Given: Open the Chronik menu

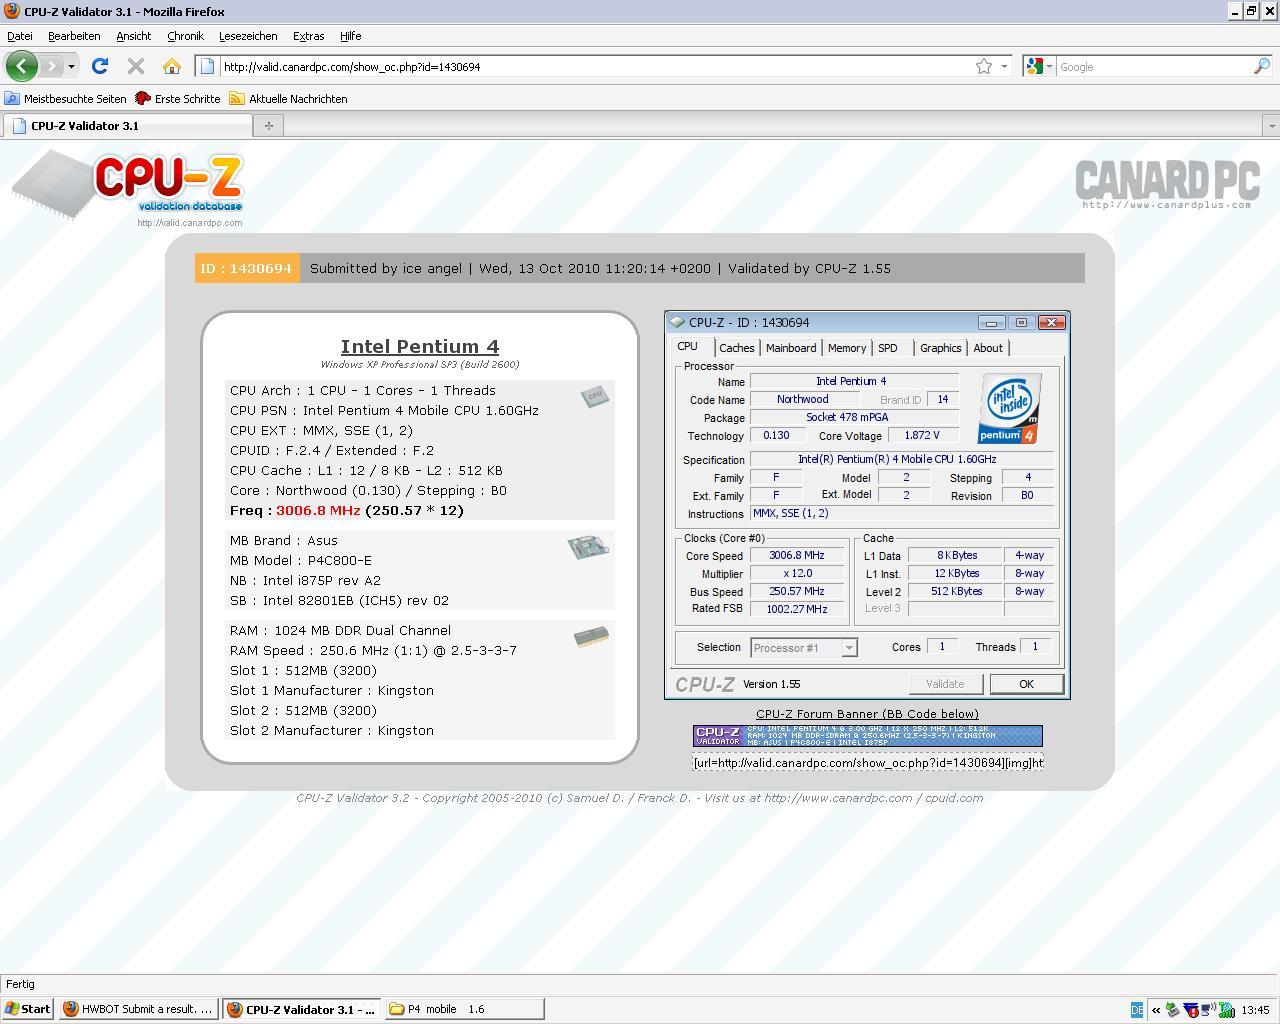Looking at the screenshot, I should (x=185, y=36).
